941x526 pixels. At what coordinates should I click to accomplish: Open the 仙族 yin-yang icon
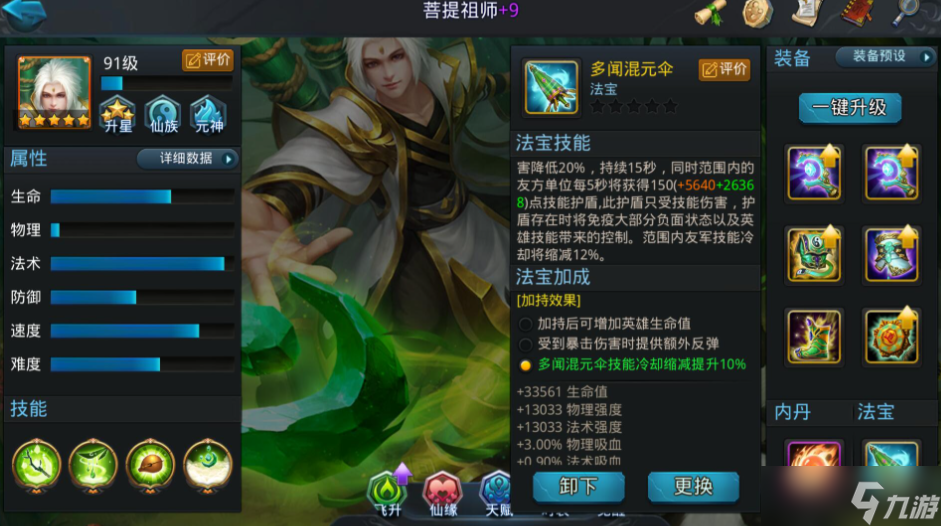163,114
